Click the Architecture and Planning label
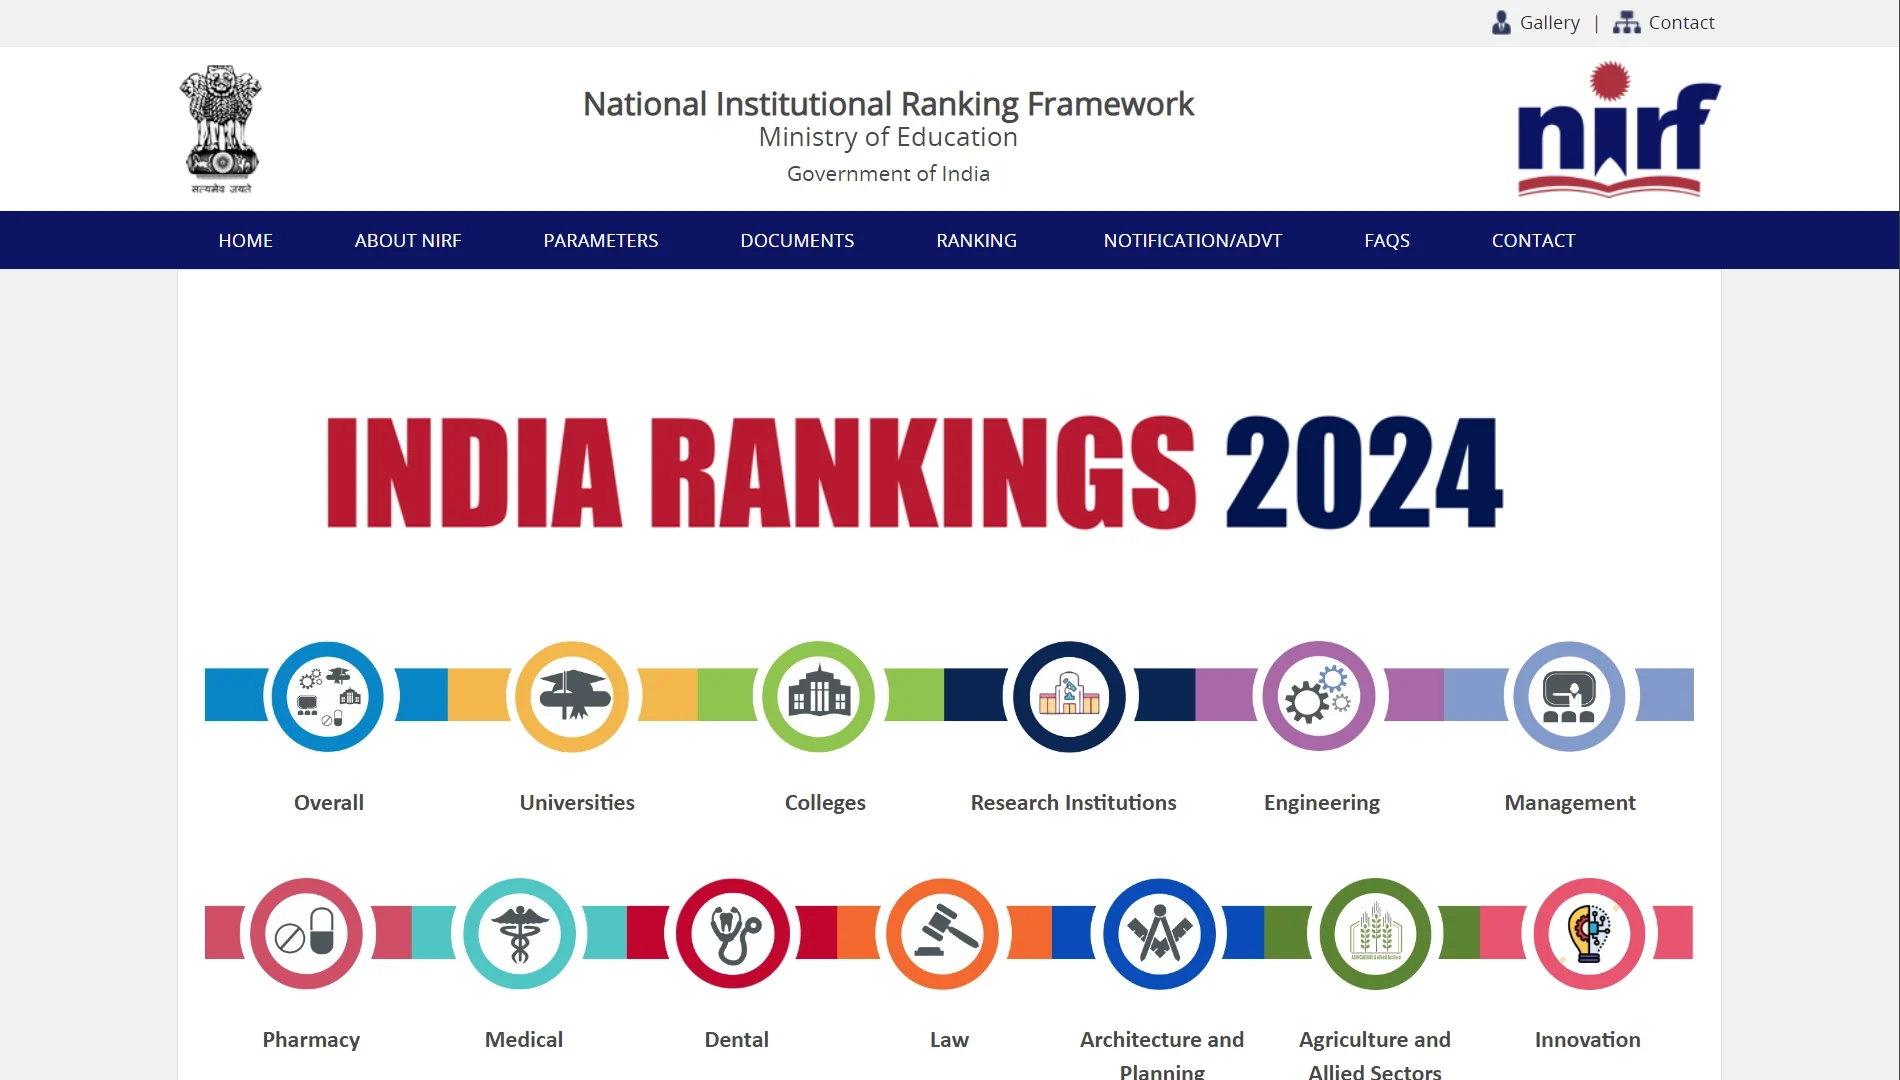Screen dimensions: 1900x1080 1162,1054
